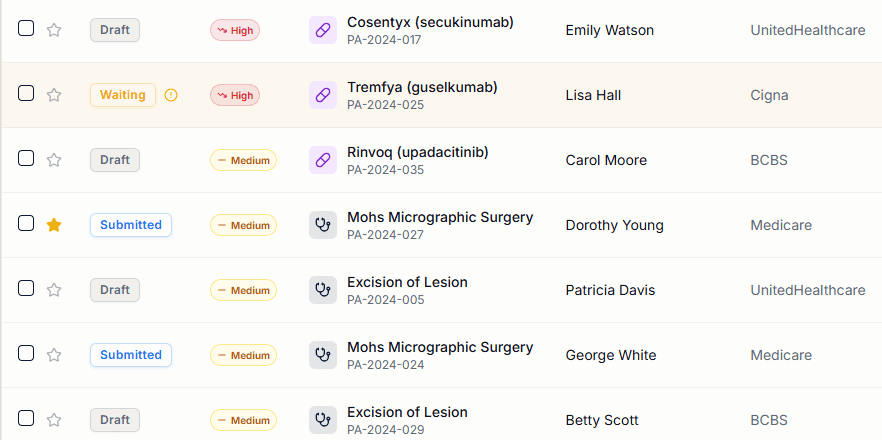Star the Emily Watson request
The width and height of the screenshot is (882, 440).
(x=54, y=30)
